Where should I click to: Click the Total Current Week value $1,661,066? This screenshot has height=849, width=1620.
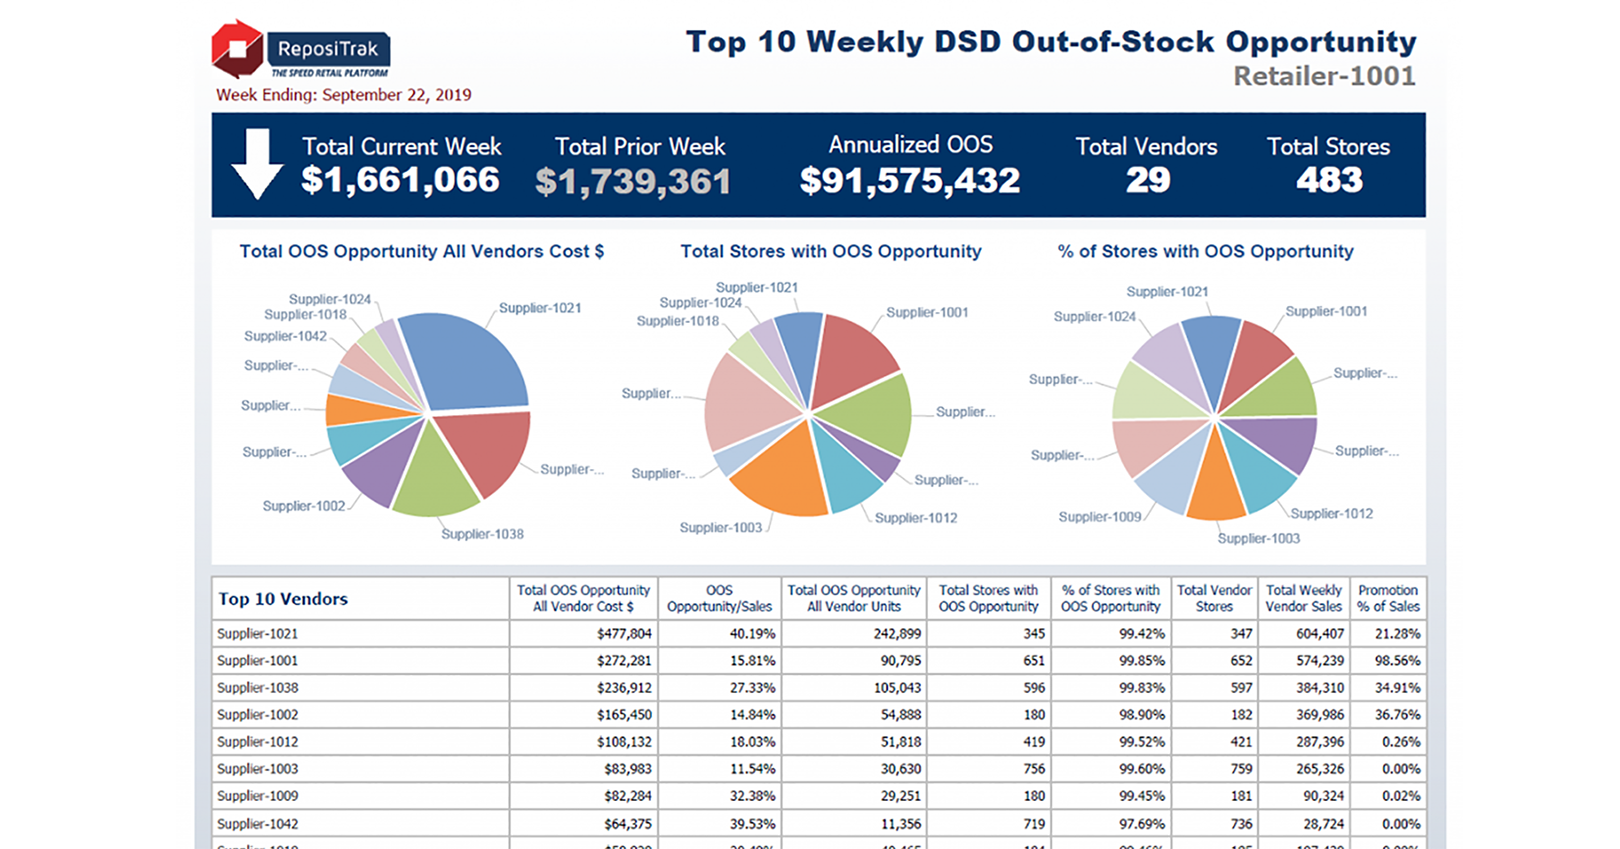point(400,180)
